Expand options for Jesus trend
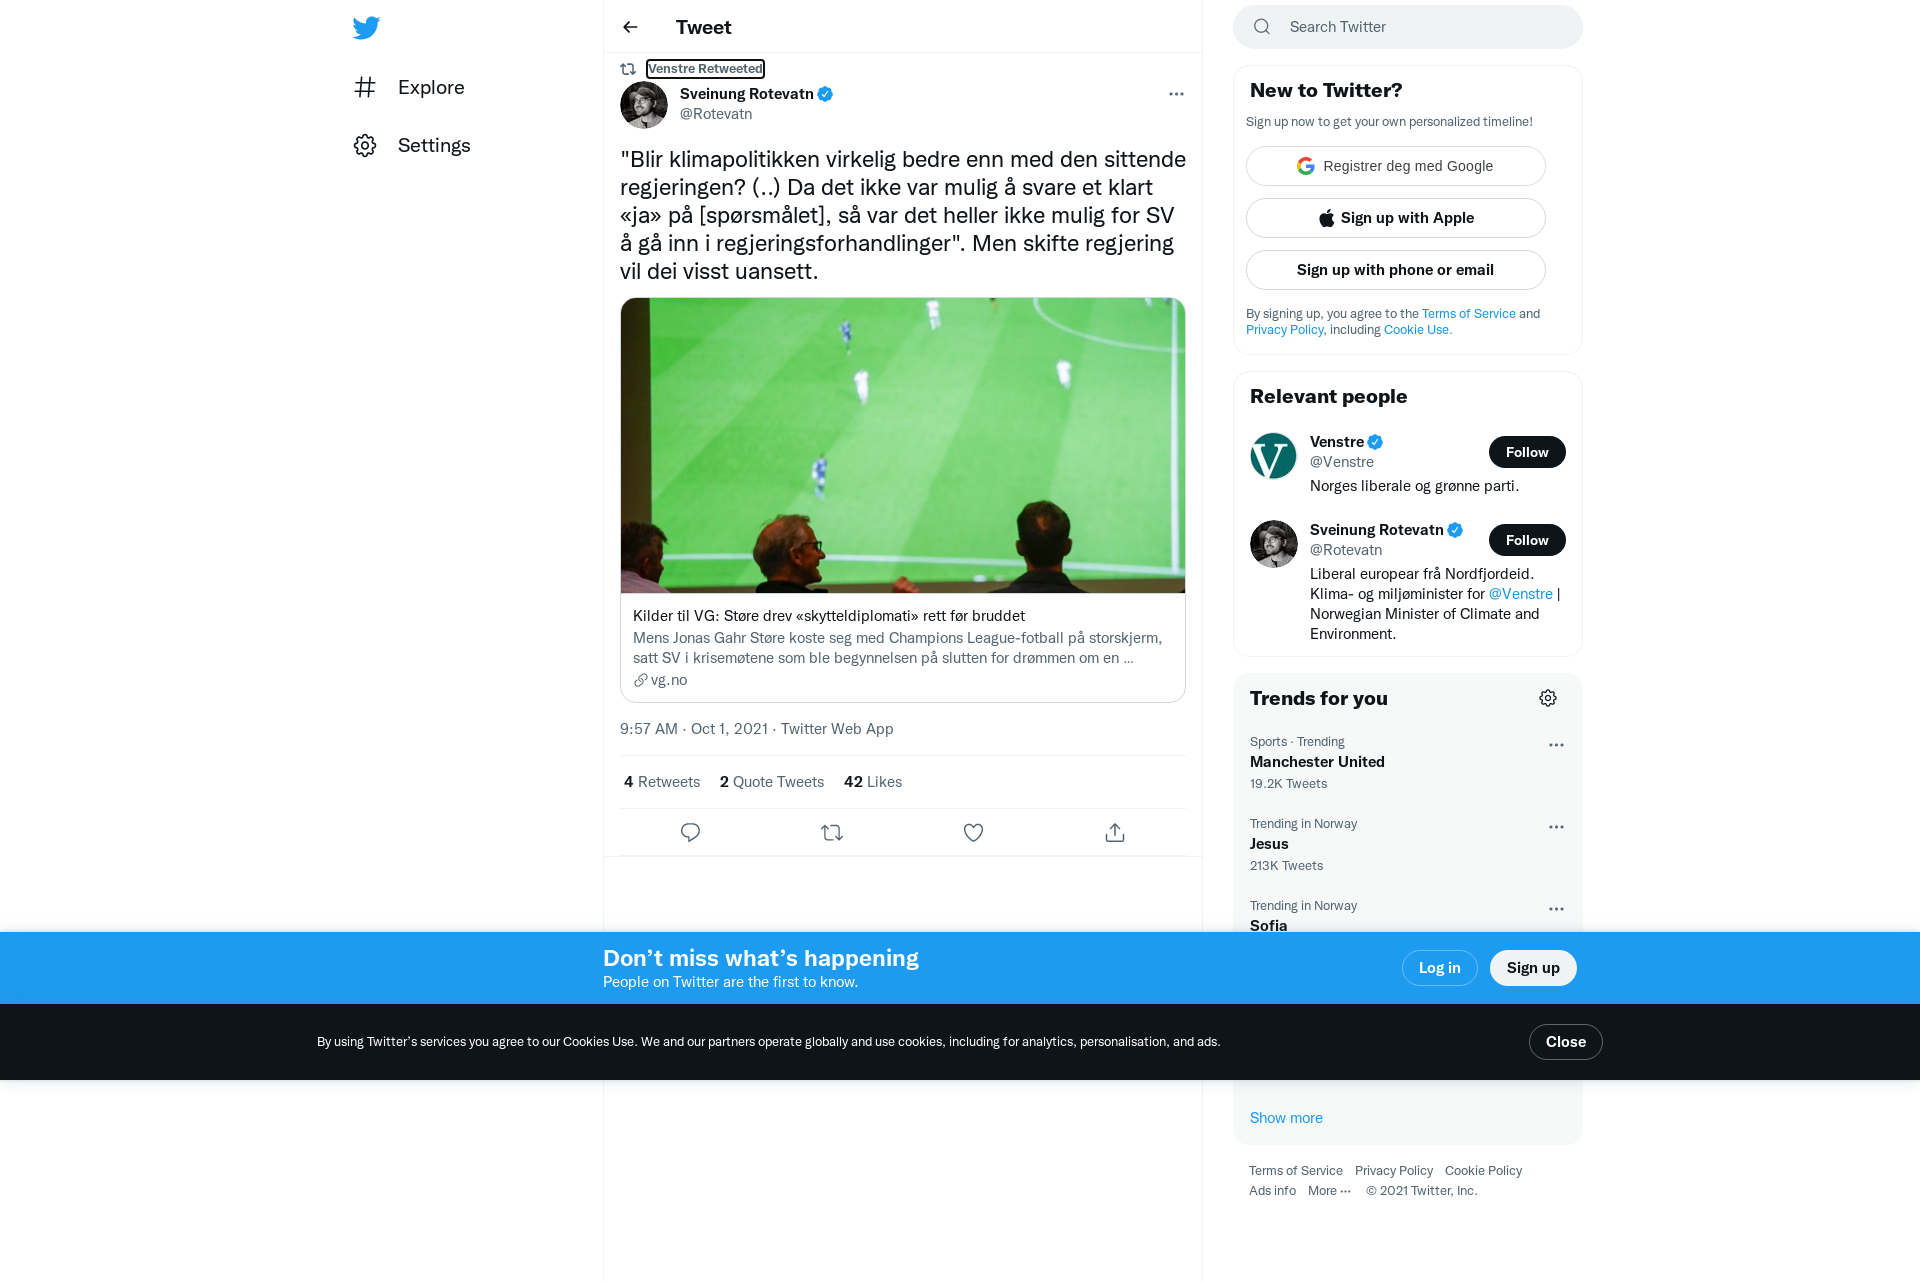The height and width of the screenshot is (1281, 1920). [x=1556, y=827]
